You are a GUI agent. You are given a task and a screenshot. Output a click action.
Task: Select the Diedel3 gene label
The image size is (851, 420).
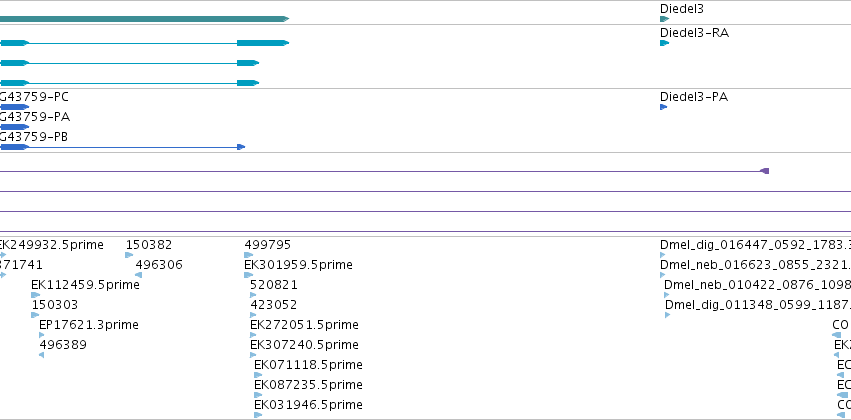[x=682, y=9]
